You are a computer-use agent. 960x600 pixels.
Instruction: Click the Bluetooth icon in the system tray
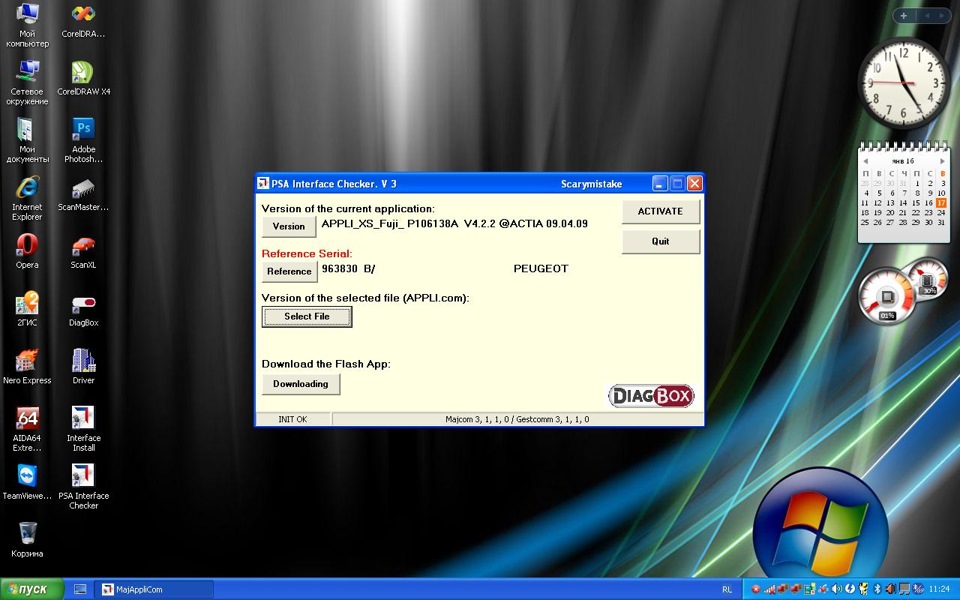click(x=877, y=589)
